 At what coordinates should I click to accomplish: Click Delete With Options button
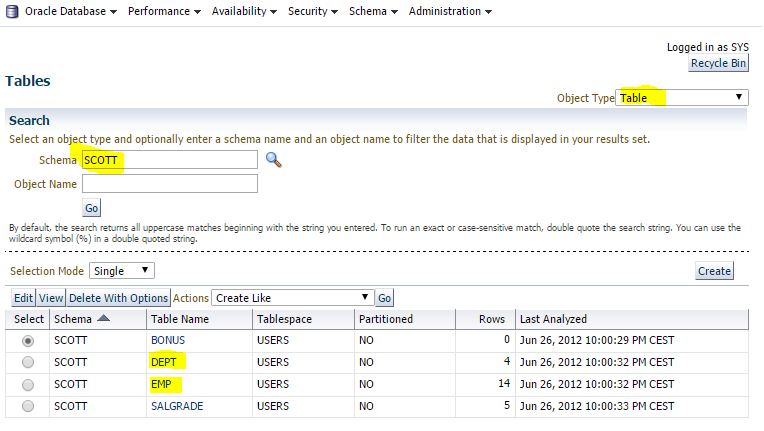click(119, 298)
